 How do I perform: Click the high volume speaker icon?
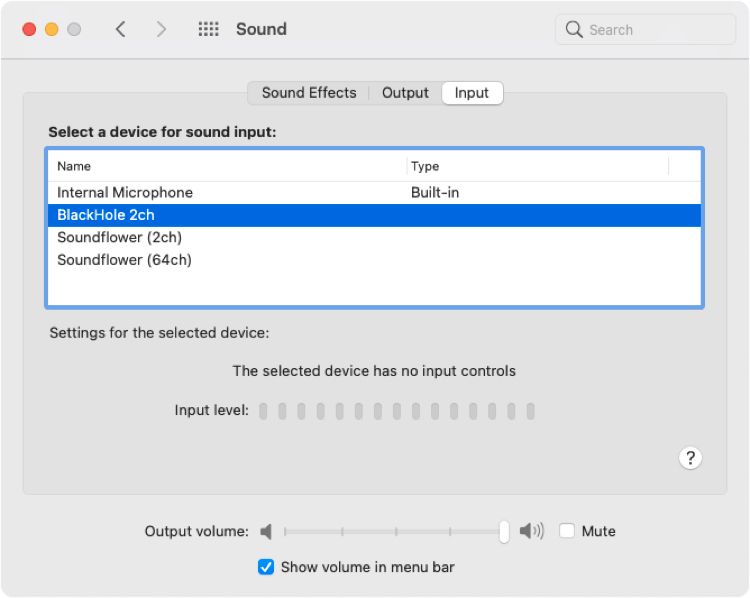click(x=531, y=531)
